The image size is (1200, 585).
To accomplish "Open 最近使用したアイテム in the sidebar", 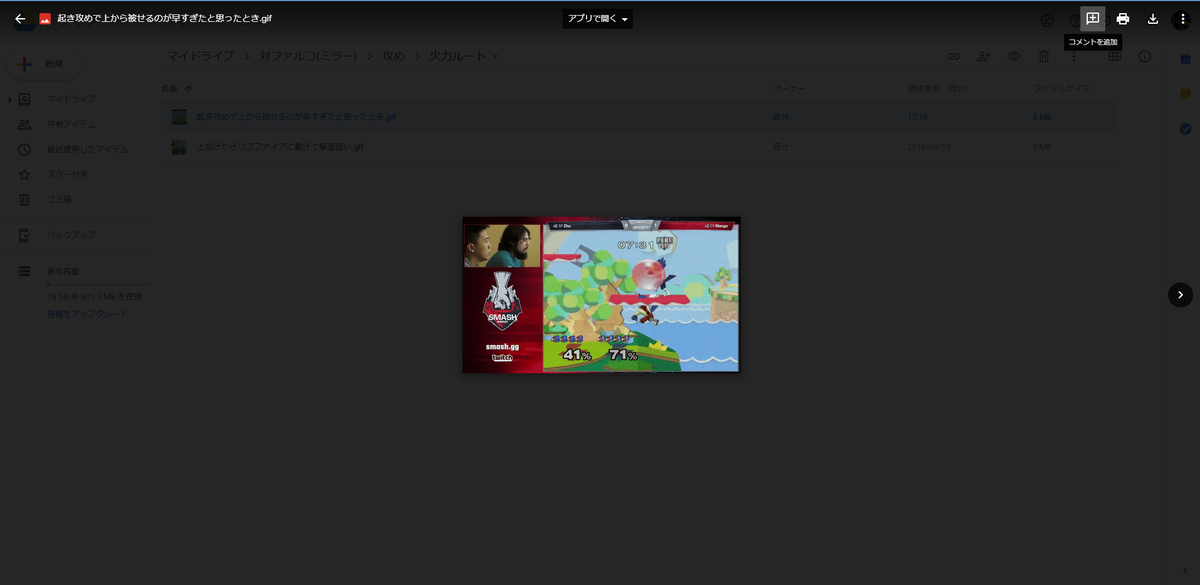I will coord(88,149).
